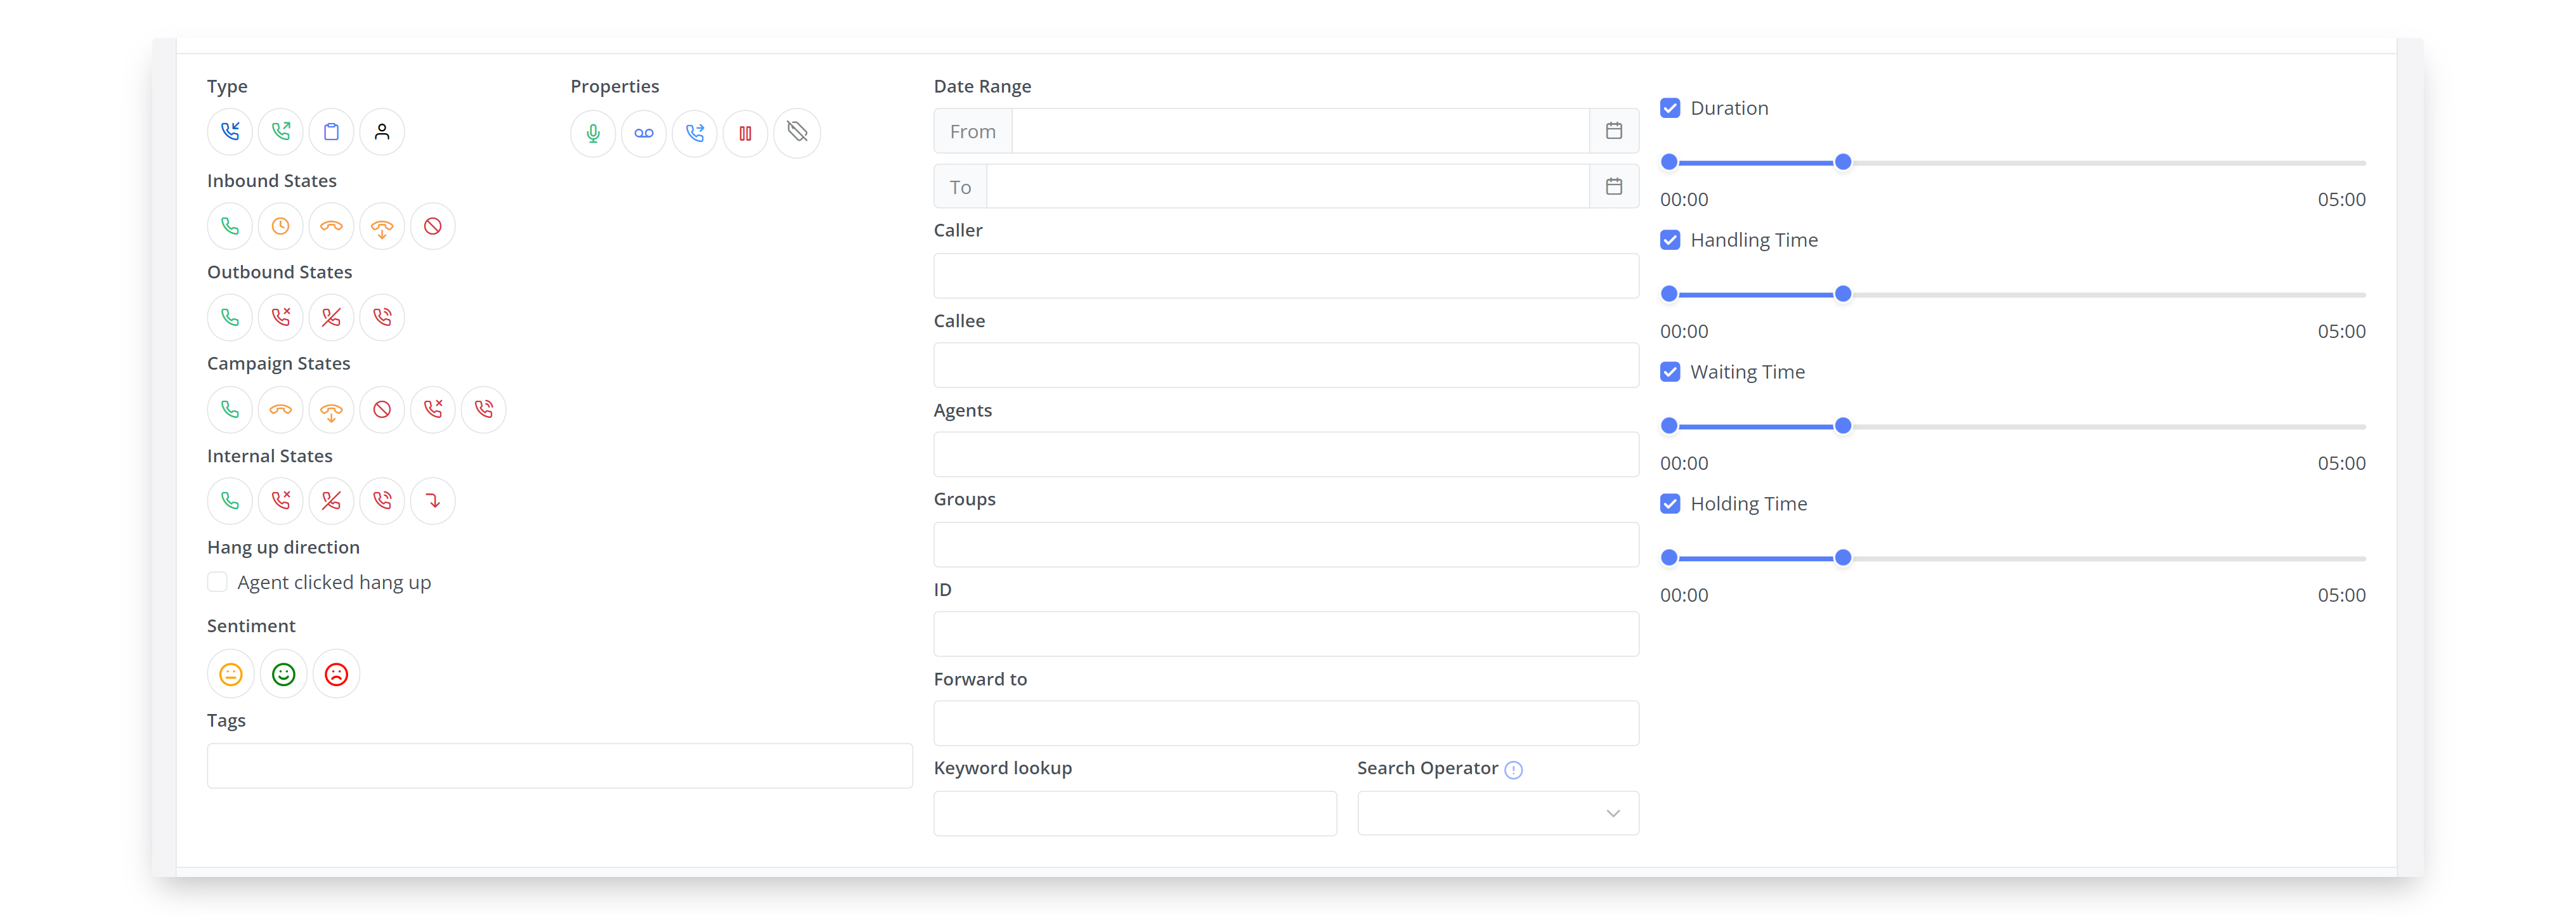Select the happy green sentiment face
Screen dimensions: 2576x915
click(x=284, y=675)
